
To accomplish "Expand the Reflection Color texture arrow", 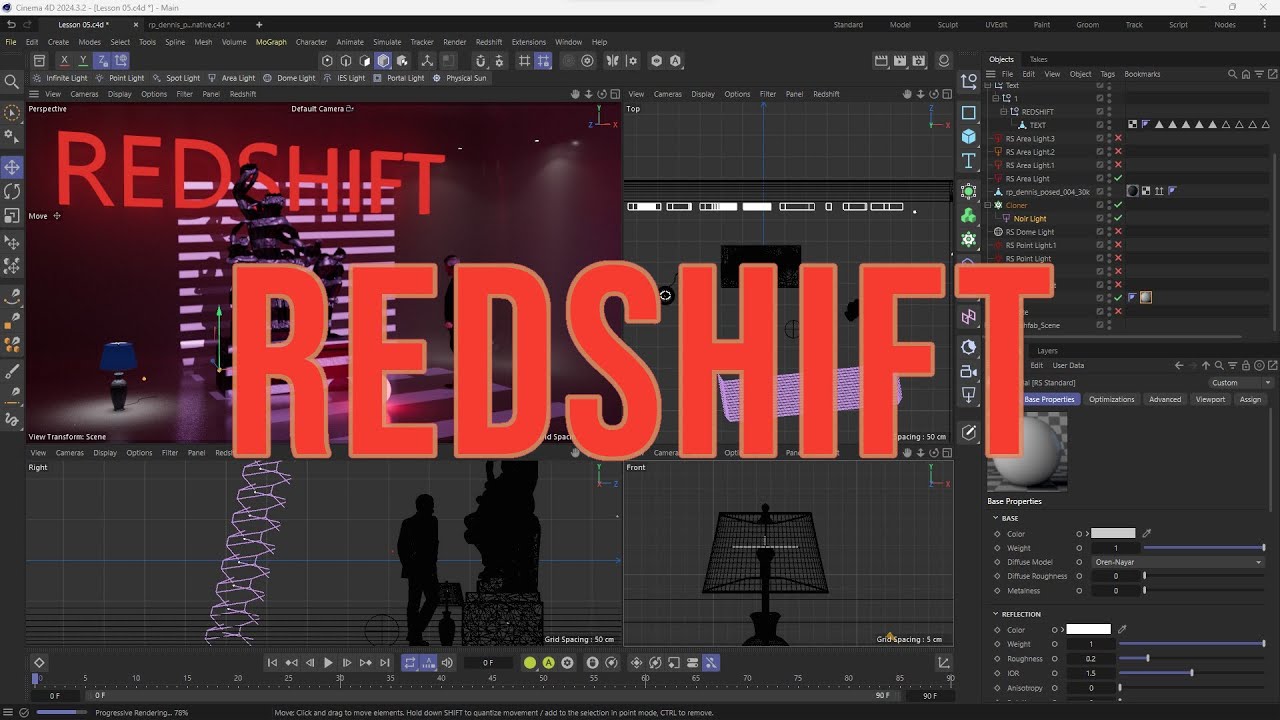I will click(x=1062, y=630).
